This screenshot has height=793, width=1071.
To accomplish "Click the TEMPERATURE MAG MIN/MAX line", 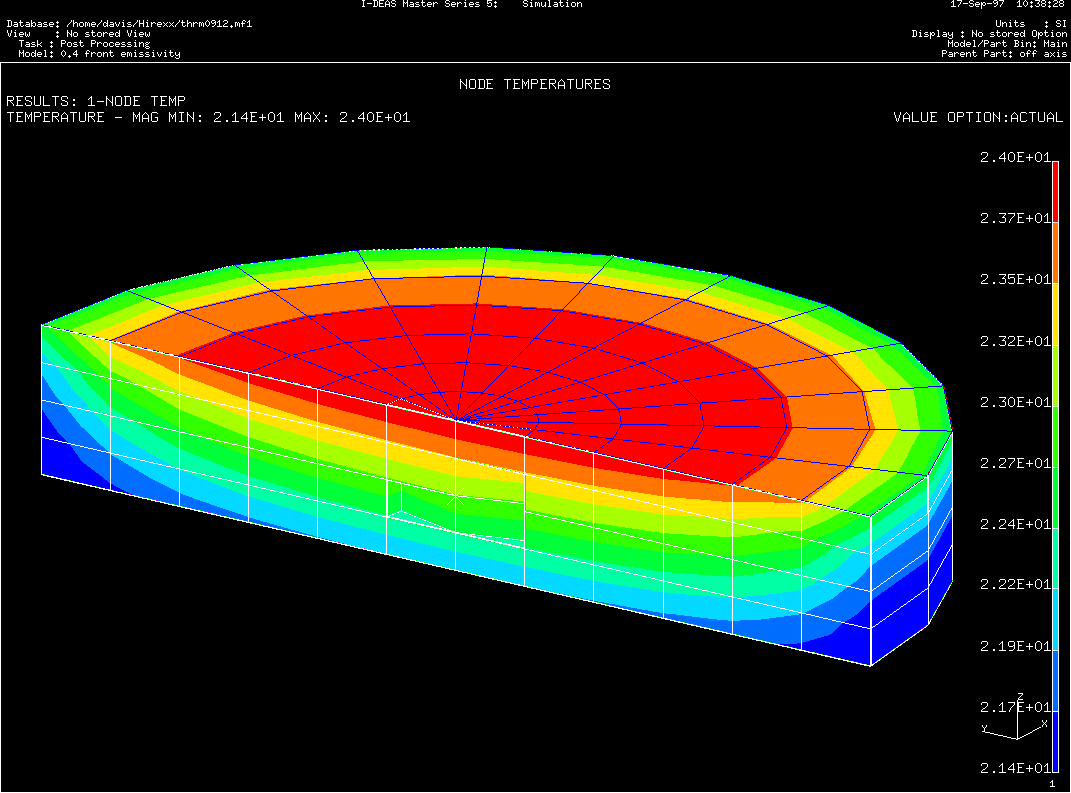I will 208,118.
